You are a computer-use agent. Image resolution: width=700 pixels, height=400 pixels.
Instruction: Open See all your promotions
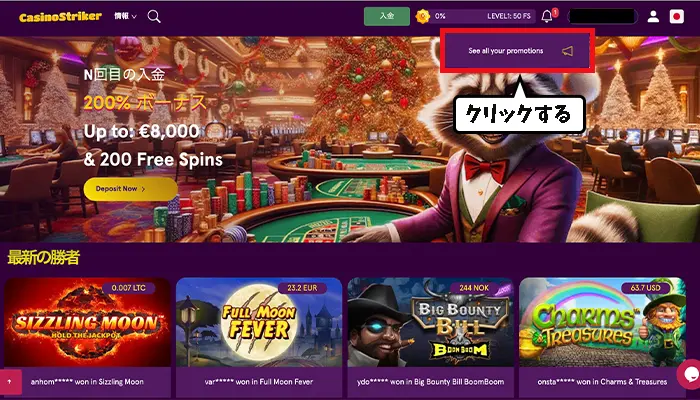pyautogui.click(x=517, y=51)
